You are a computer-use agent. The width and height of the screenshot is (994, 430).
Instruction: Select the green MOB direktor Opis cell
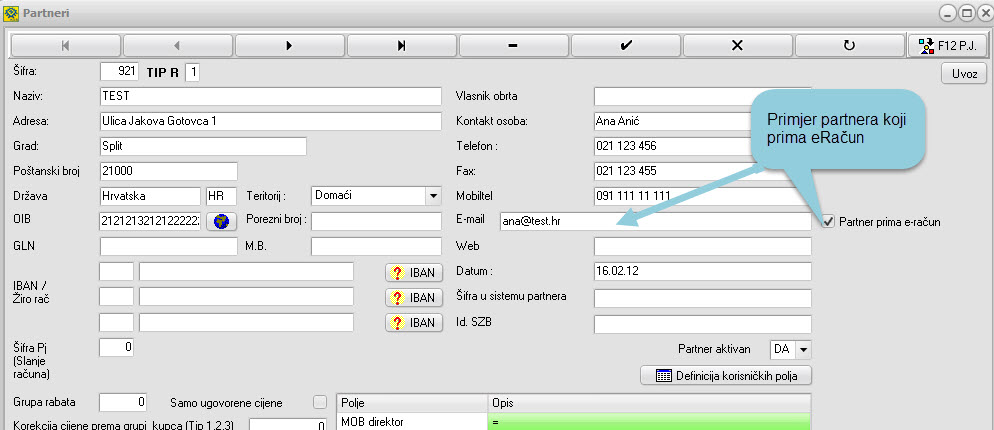click(x=646, y=423)
